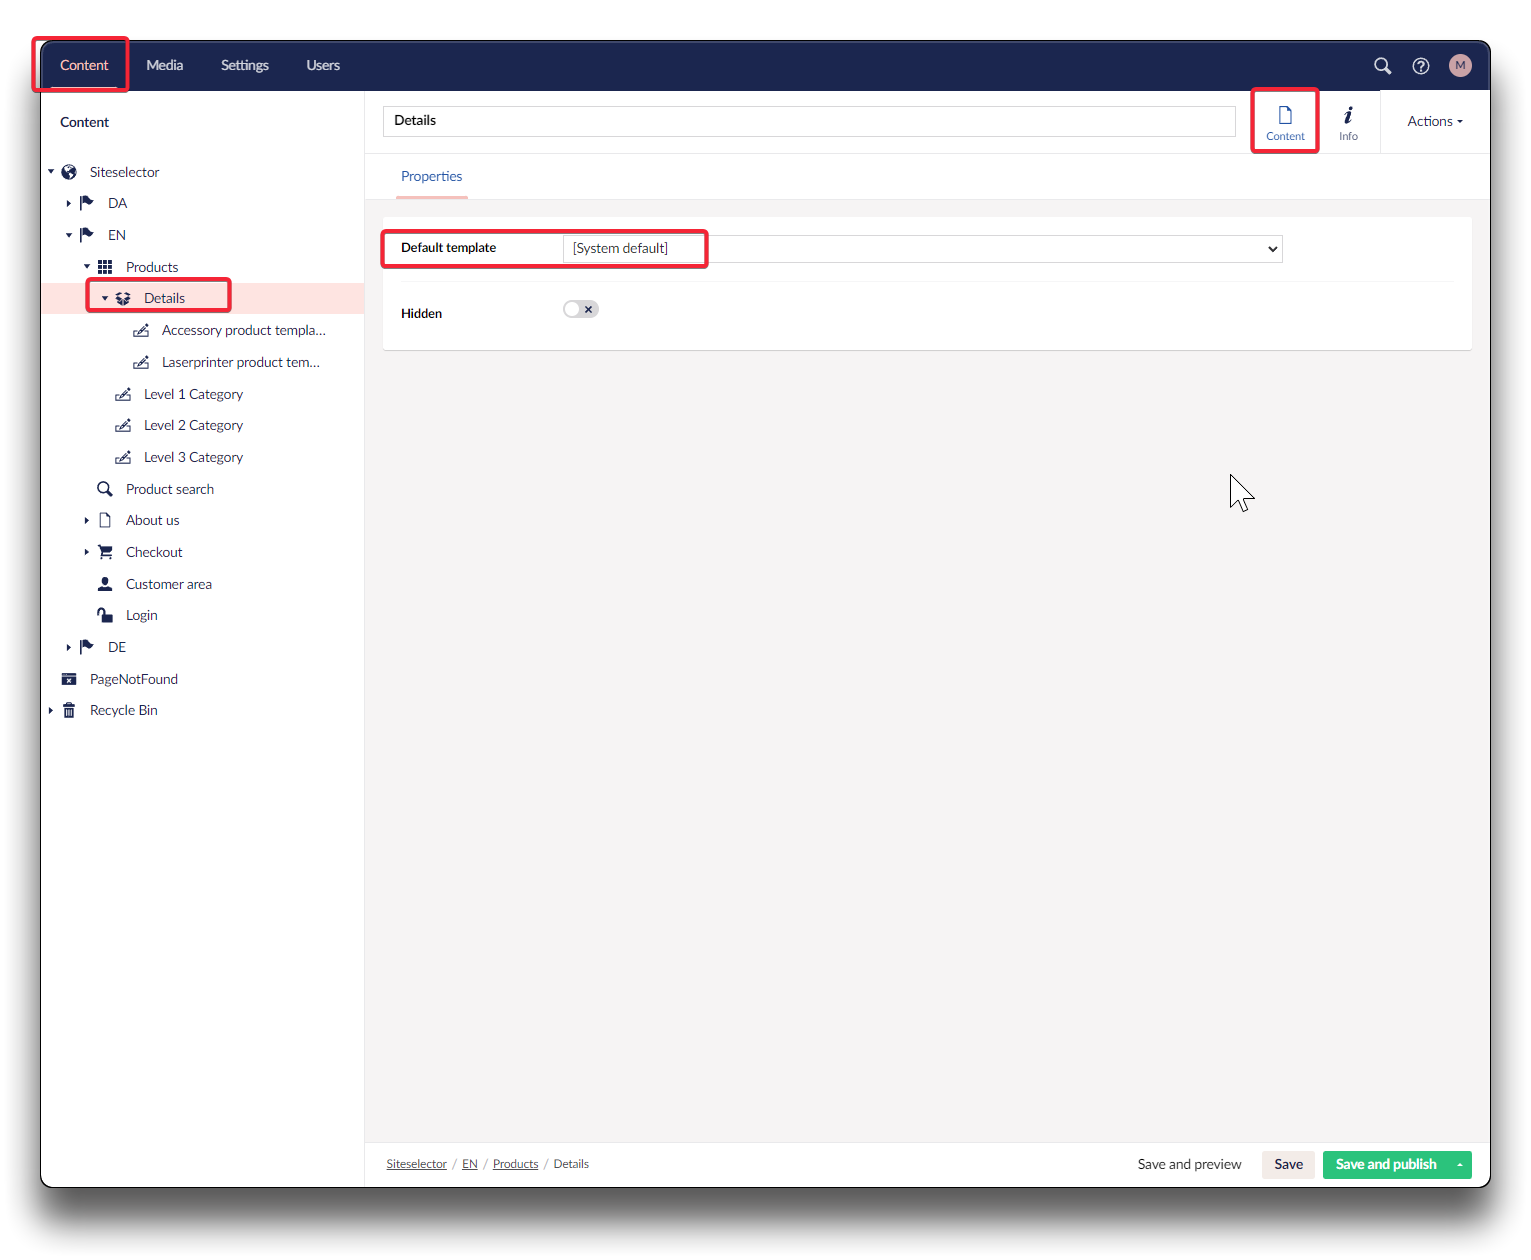Expand the DA tree node
Screen dimensions: 1531x1260
pyautogui.click(x=69, y=203)
